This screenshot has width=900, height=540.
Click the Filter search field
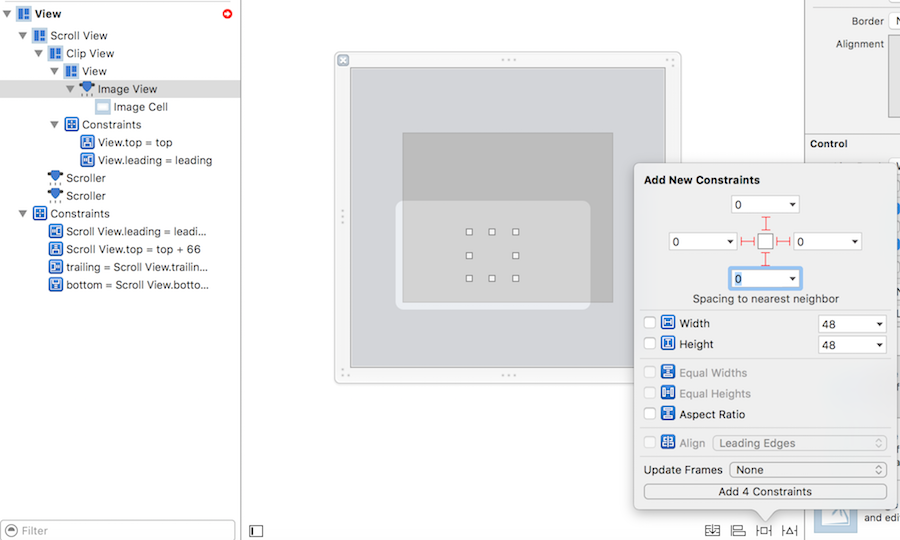(120, 530)
